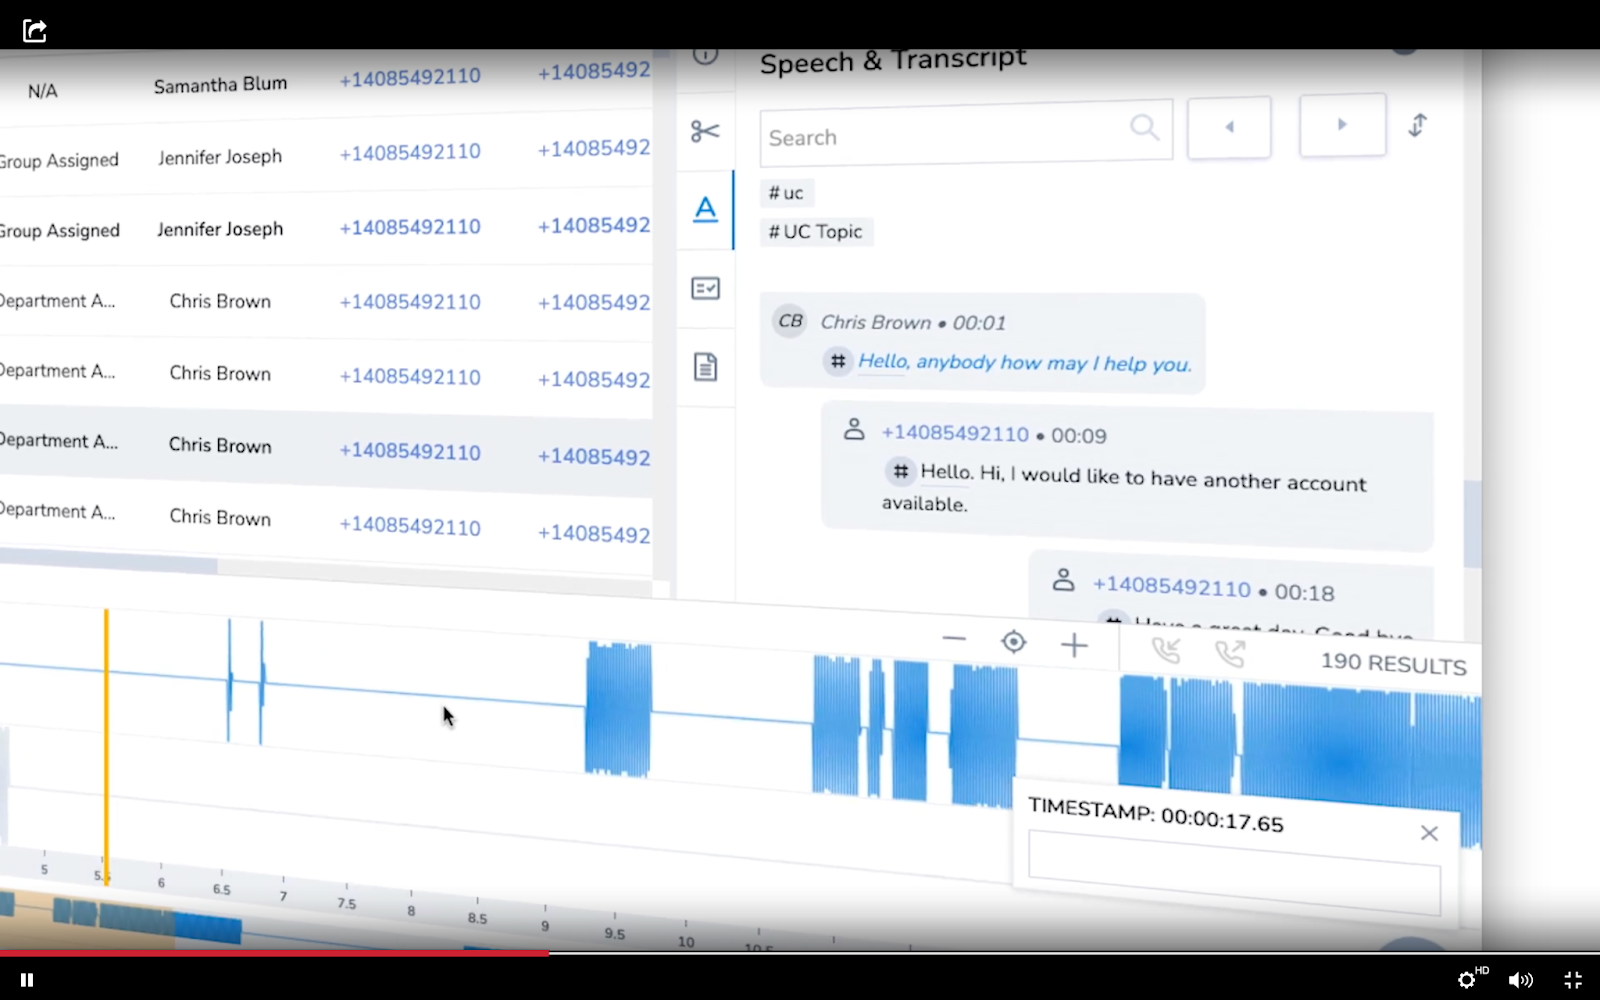Pause the video playback
The image size is (1600, 1000).
[27, 980]
